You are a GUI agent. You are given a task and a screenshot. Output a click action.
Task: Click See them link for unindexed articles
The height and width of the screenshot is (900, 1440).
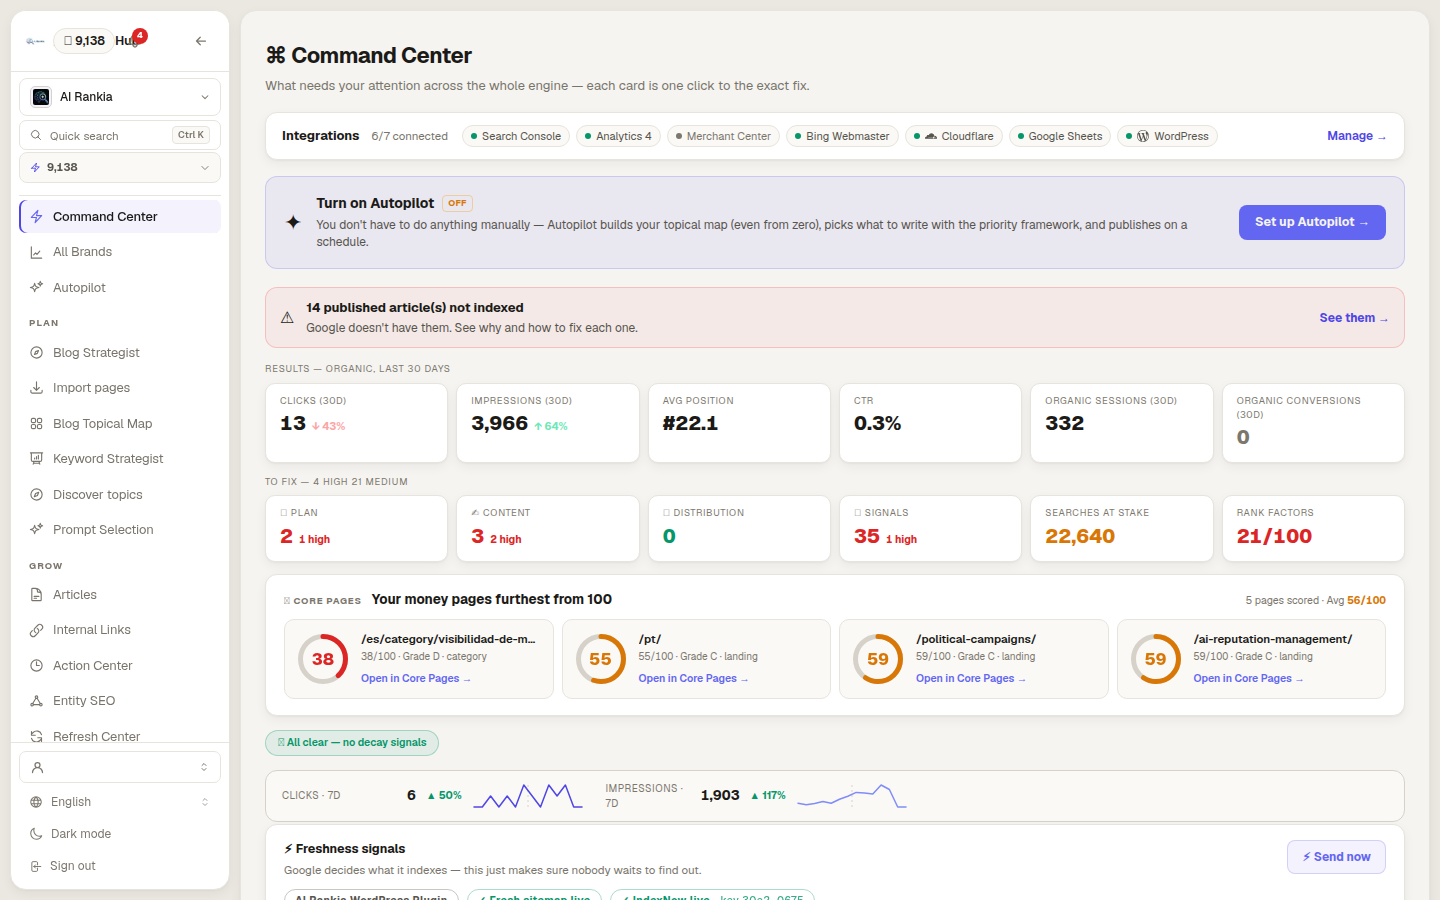pos(1353,318)
